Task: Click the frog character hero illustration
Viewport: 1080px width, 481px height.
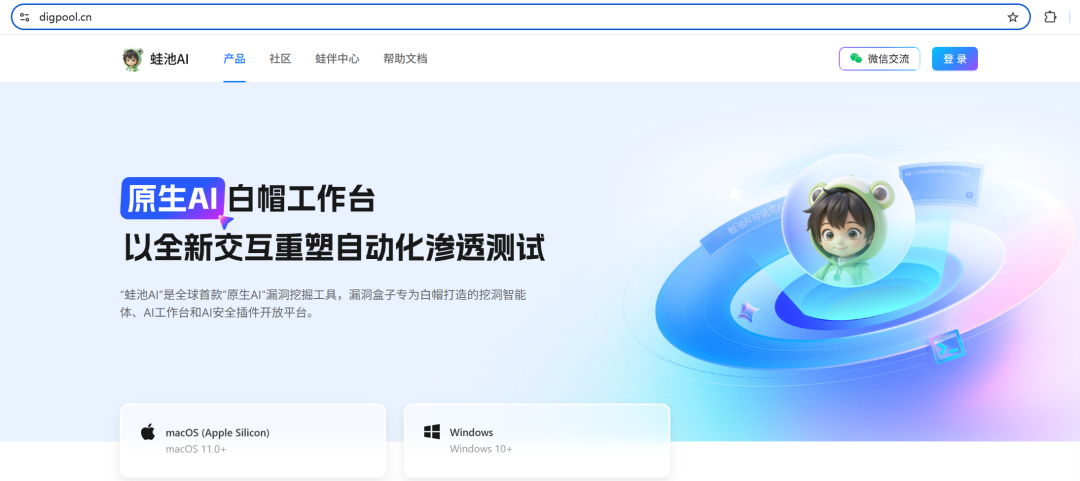Action: 848,221
